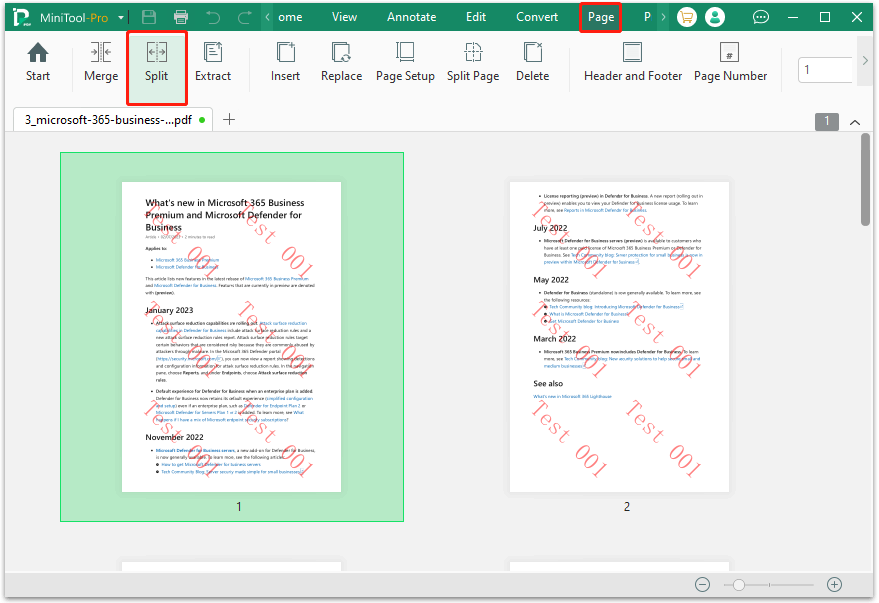Zoom in with the plus button
Viewport: 879px width, 603px height.
tap(834, 585)
